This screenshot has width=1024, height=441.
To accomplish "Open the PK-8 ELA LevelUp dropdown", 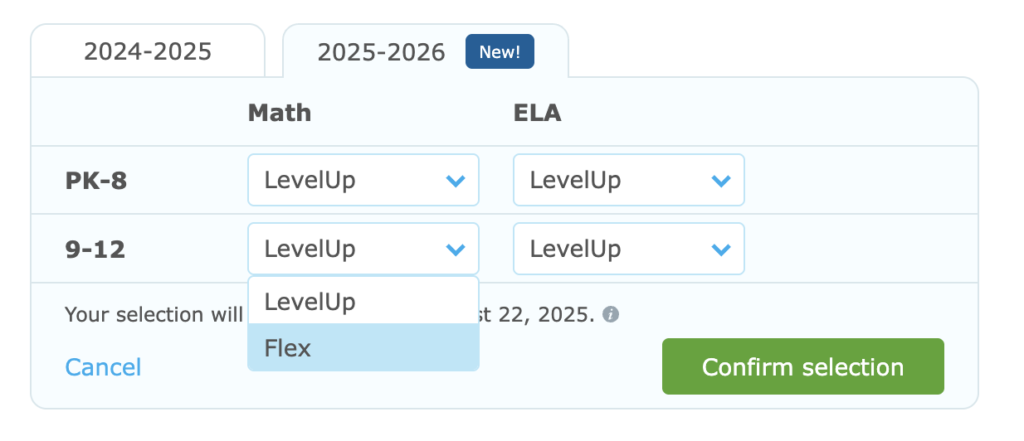I will [629, 180].
